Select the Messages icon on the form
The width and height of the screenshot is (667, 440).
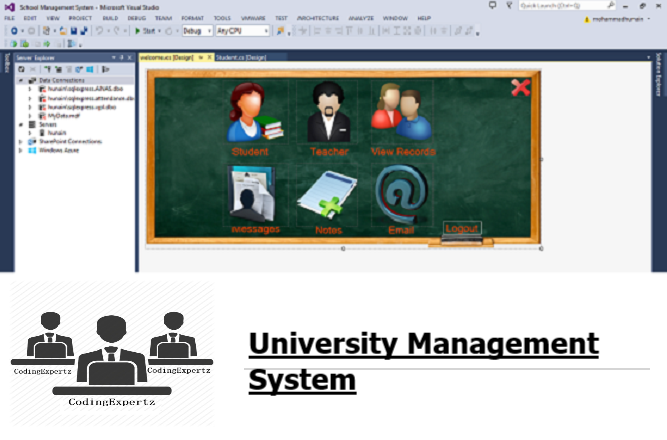tap(253, 194)
